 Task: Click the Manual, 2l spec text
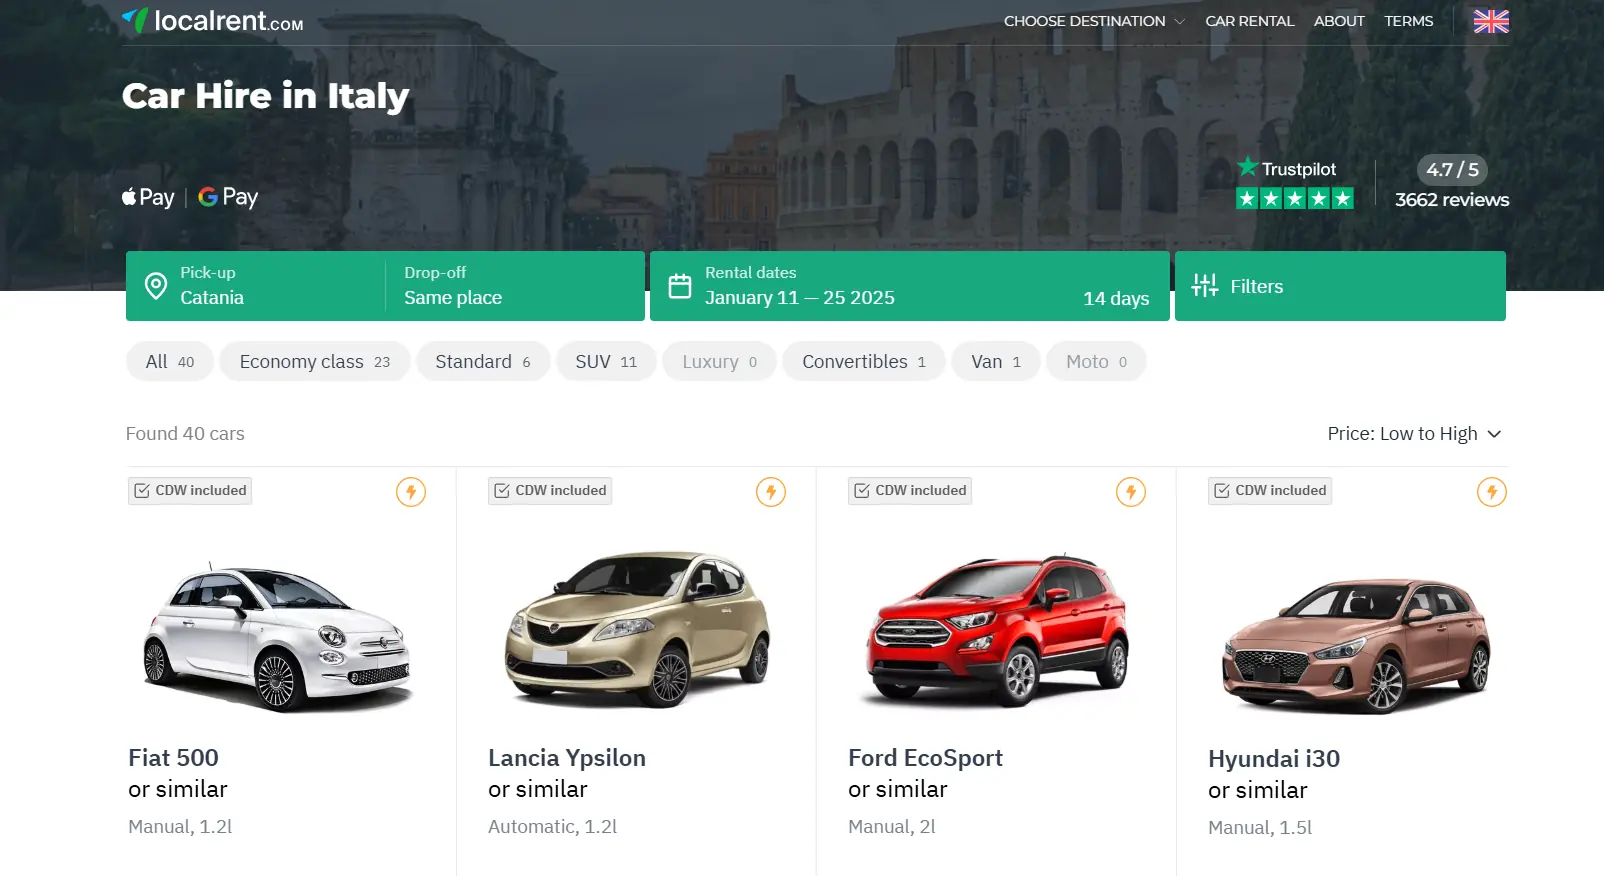point(892,827)
